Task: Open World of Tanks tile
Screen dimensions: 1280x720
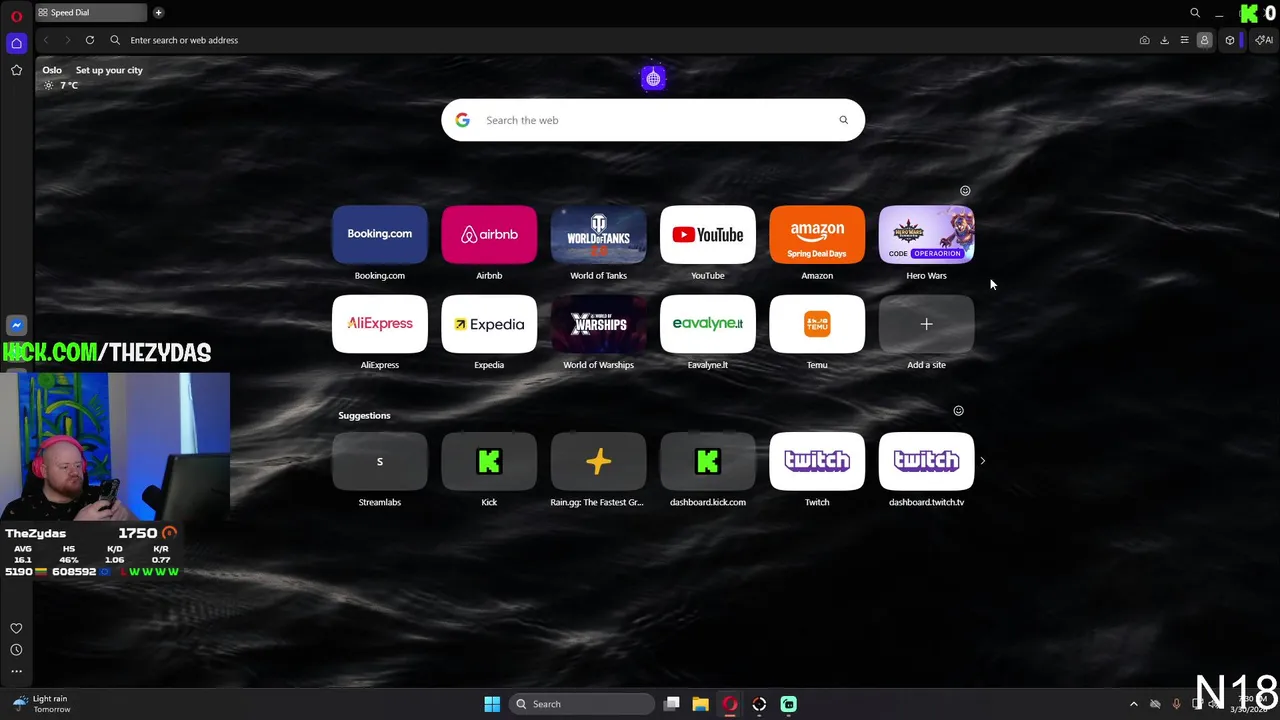Action: [x=598, y=234]
